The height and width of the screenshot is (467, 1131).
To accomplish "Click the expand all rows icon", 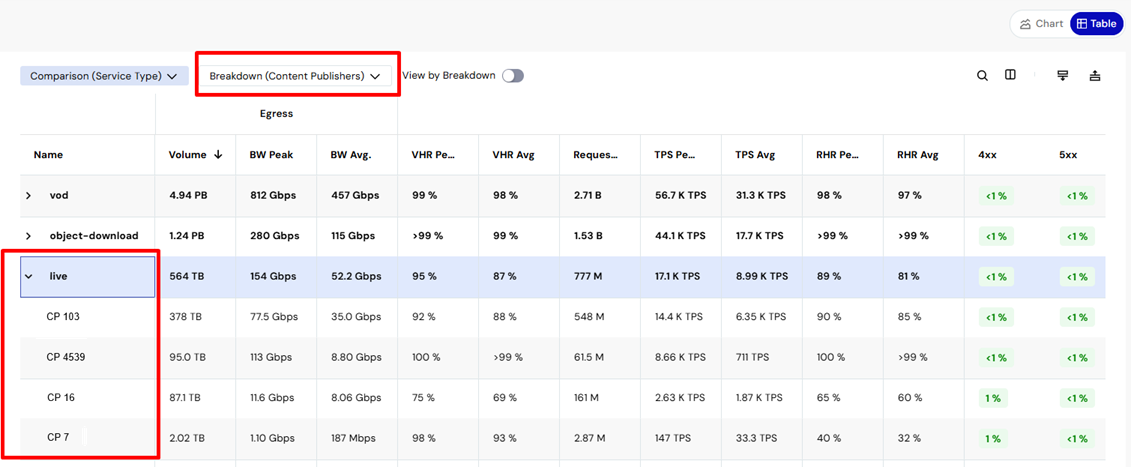I will click(x=1062, y=76).
